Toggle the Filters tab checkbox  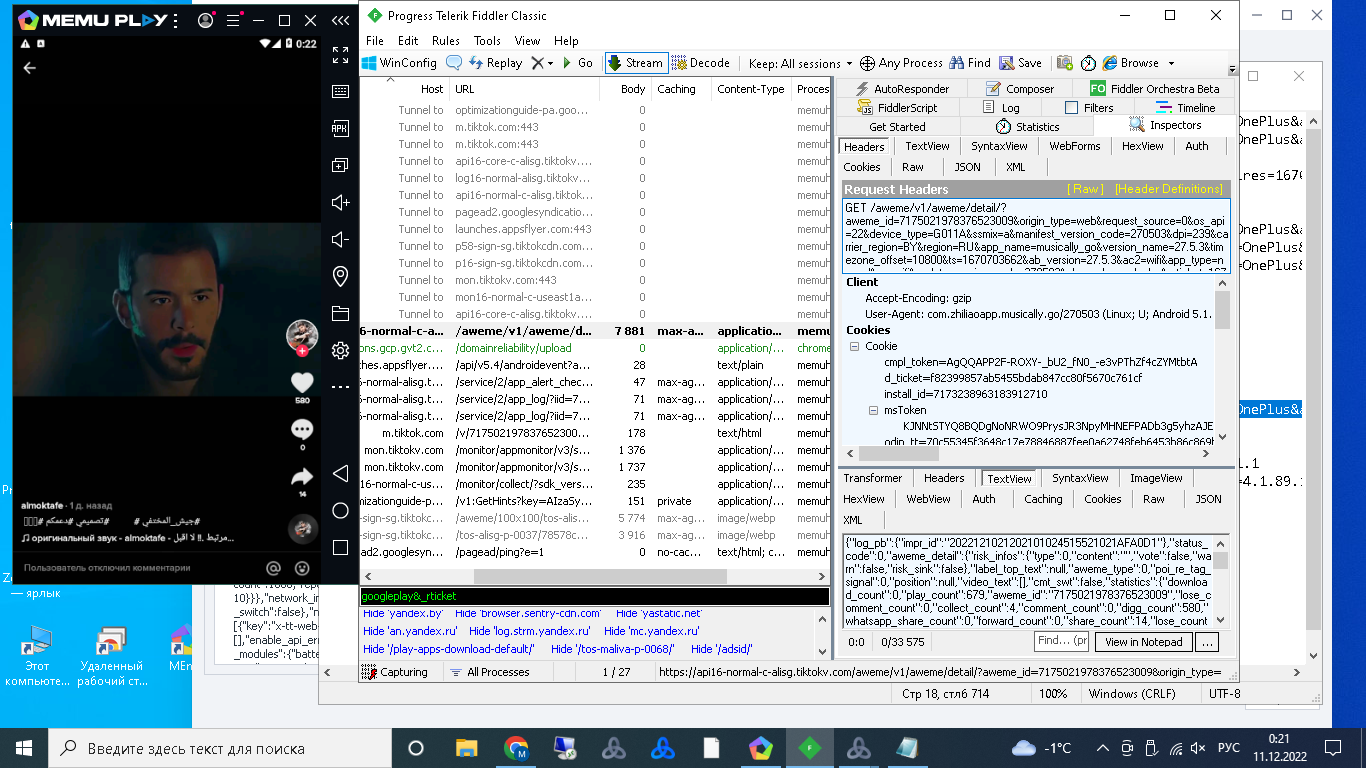click(x=1071, y=108)
